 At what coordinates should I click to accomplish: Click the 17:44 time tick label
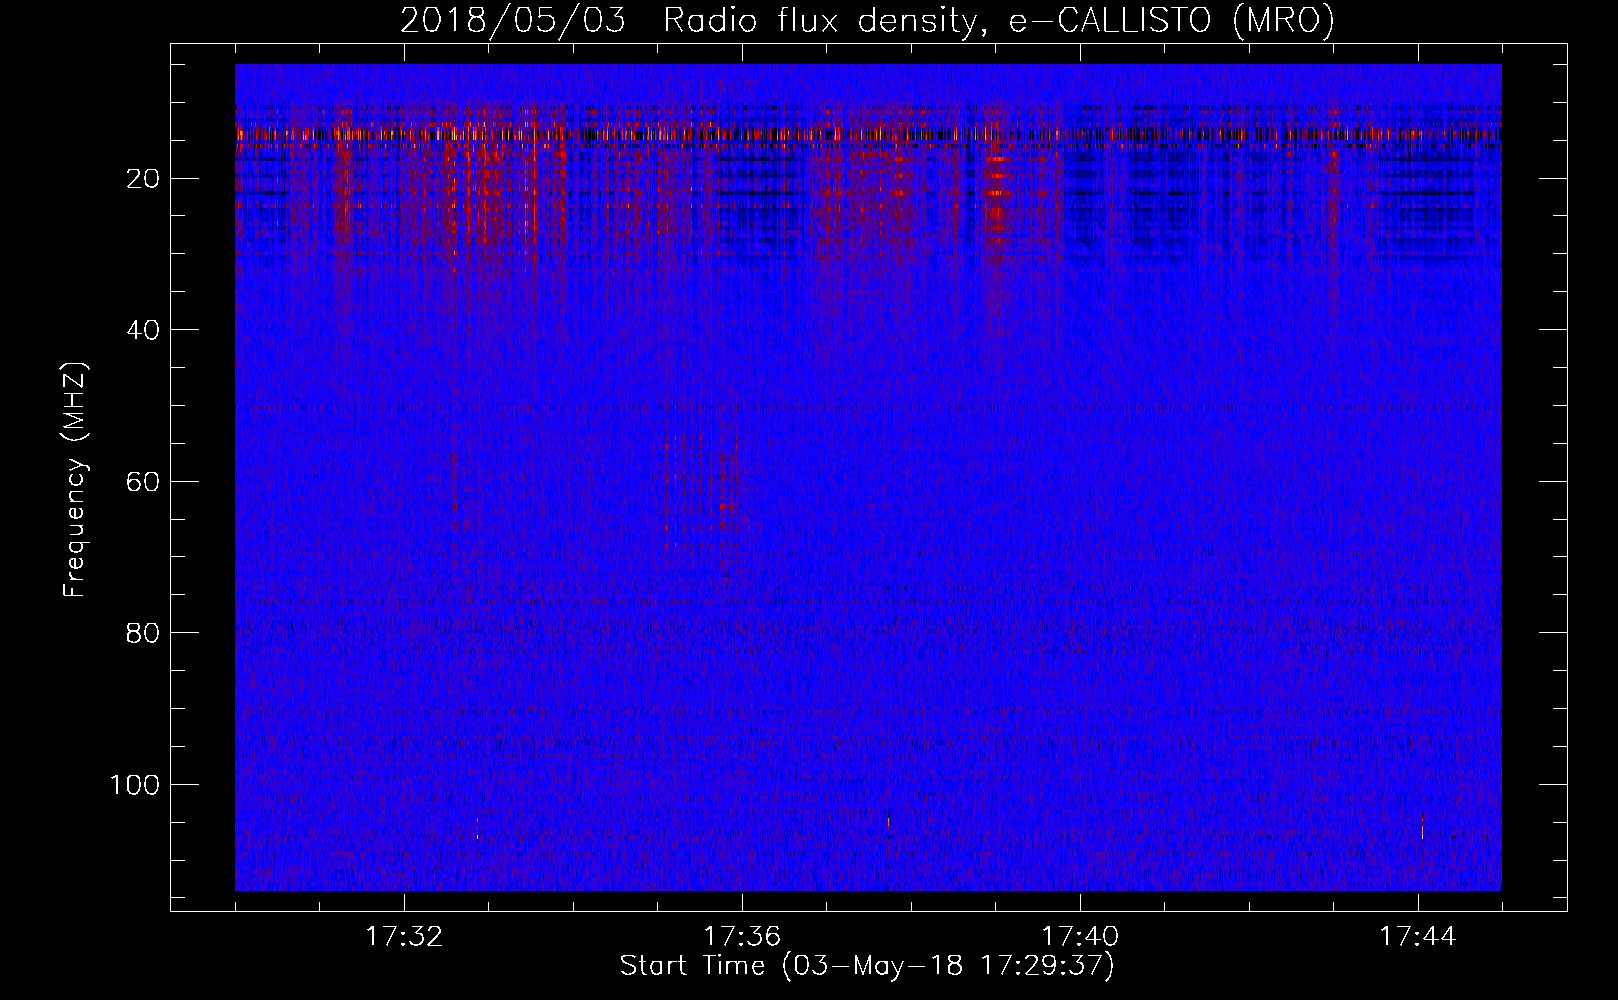click(1418, 937)
